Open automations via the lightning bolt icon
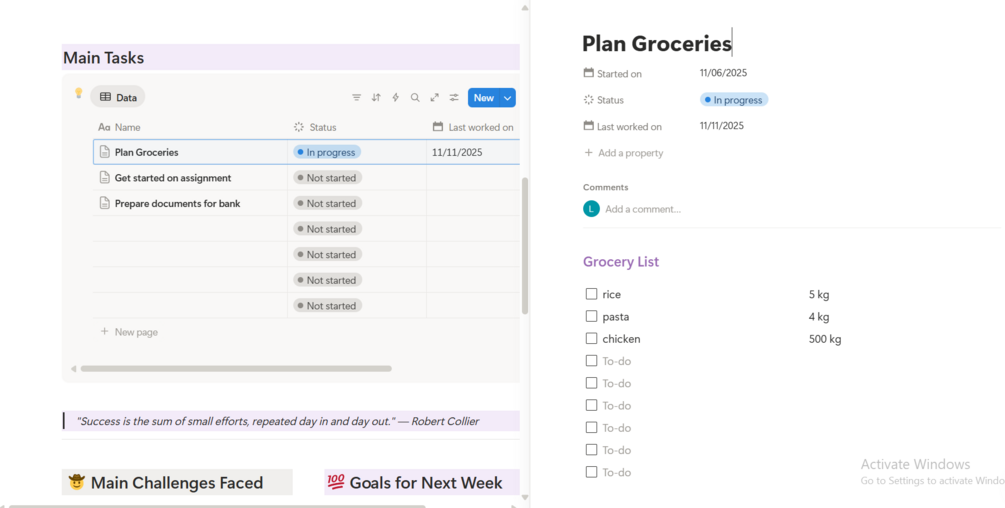1005x508 pixels. tap(396, 98)
